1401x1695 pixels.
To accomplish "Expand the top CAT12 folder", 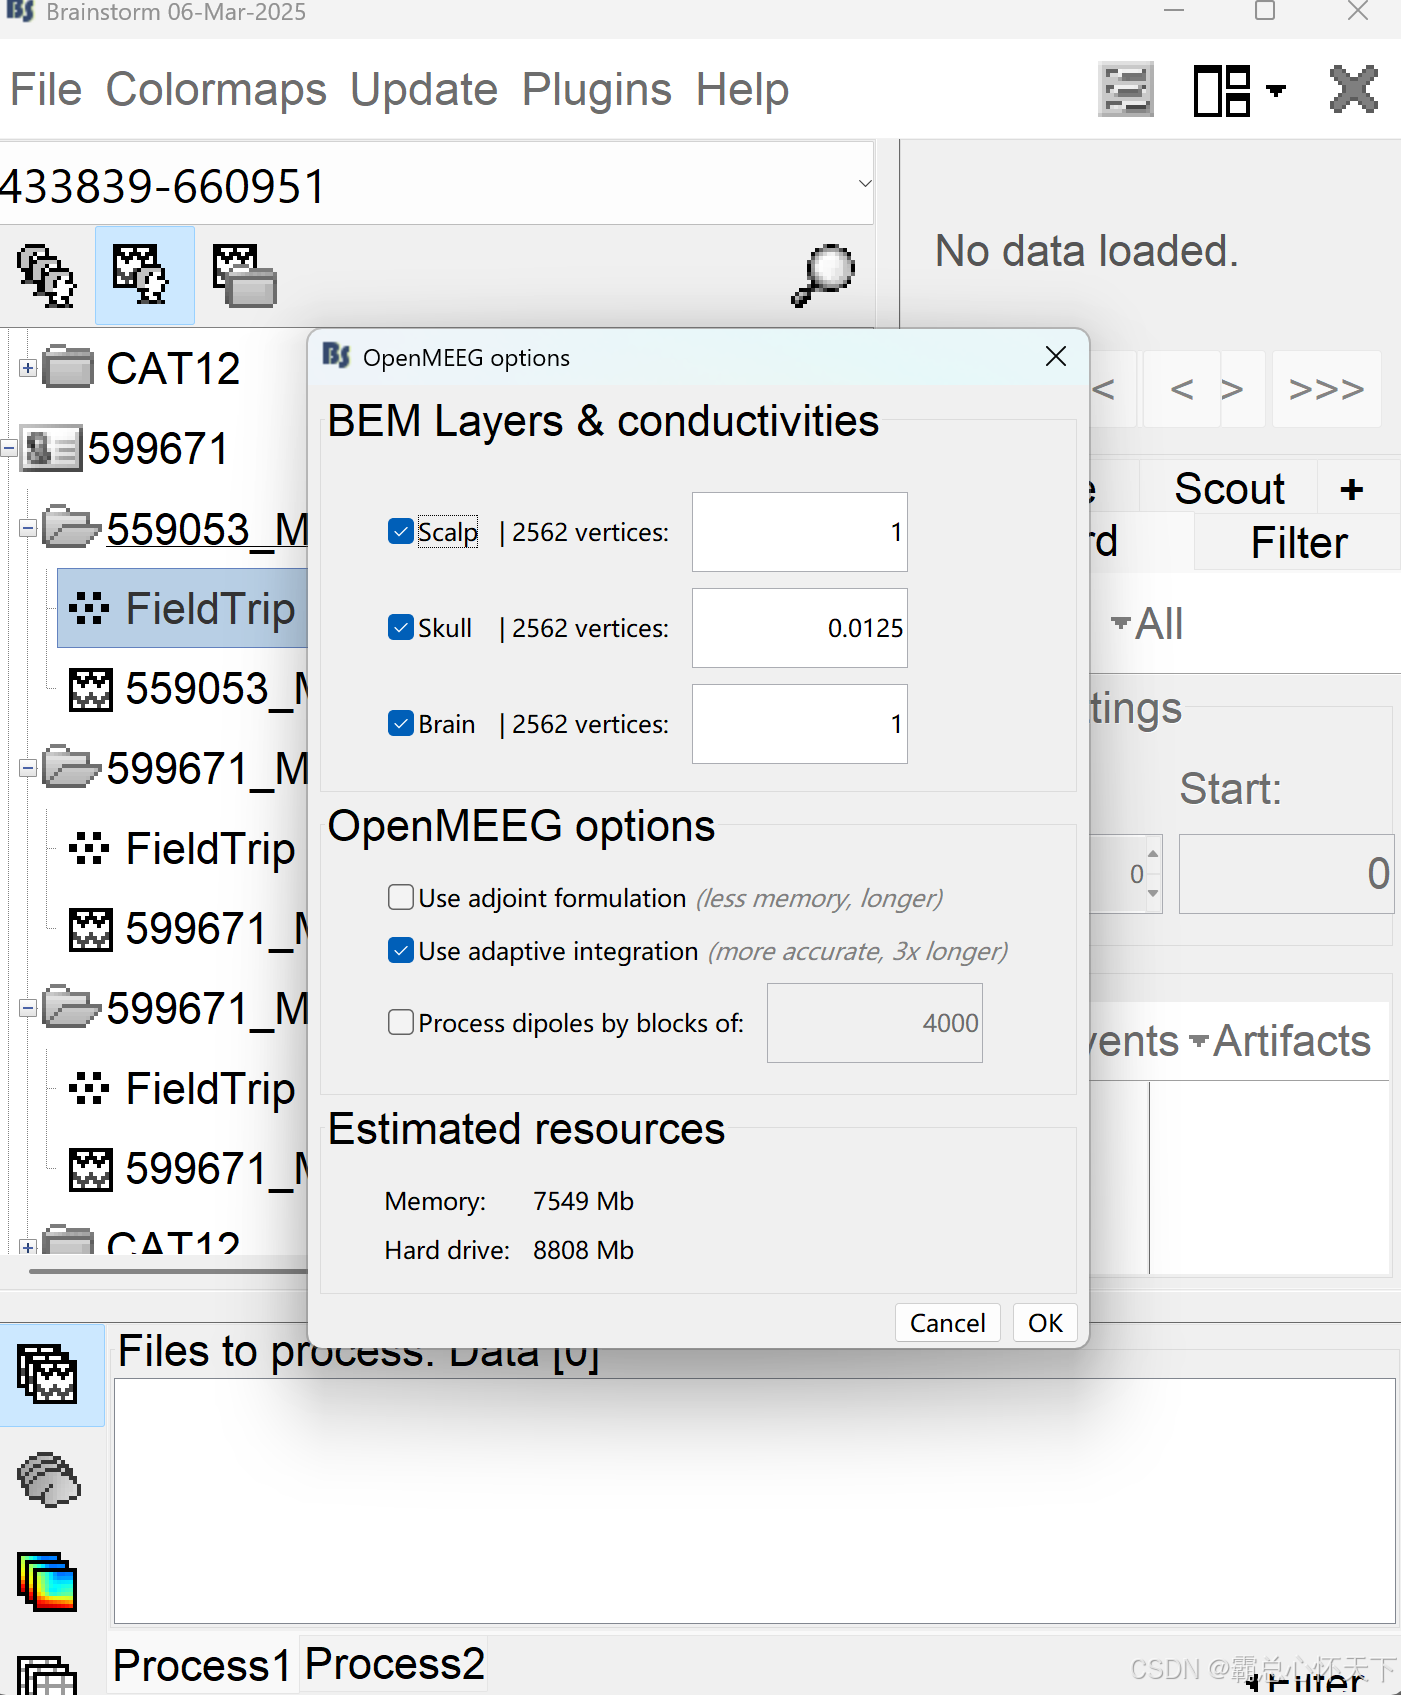I will (28, 368).
